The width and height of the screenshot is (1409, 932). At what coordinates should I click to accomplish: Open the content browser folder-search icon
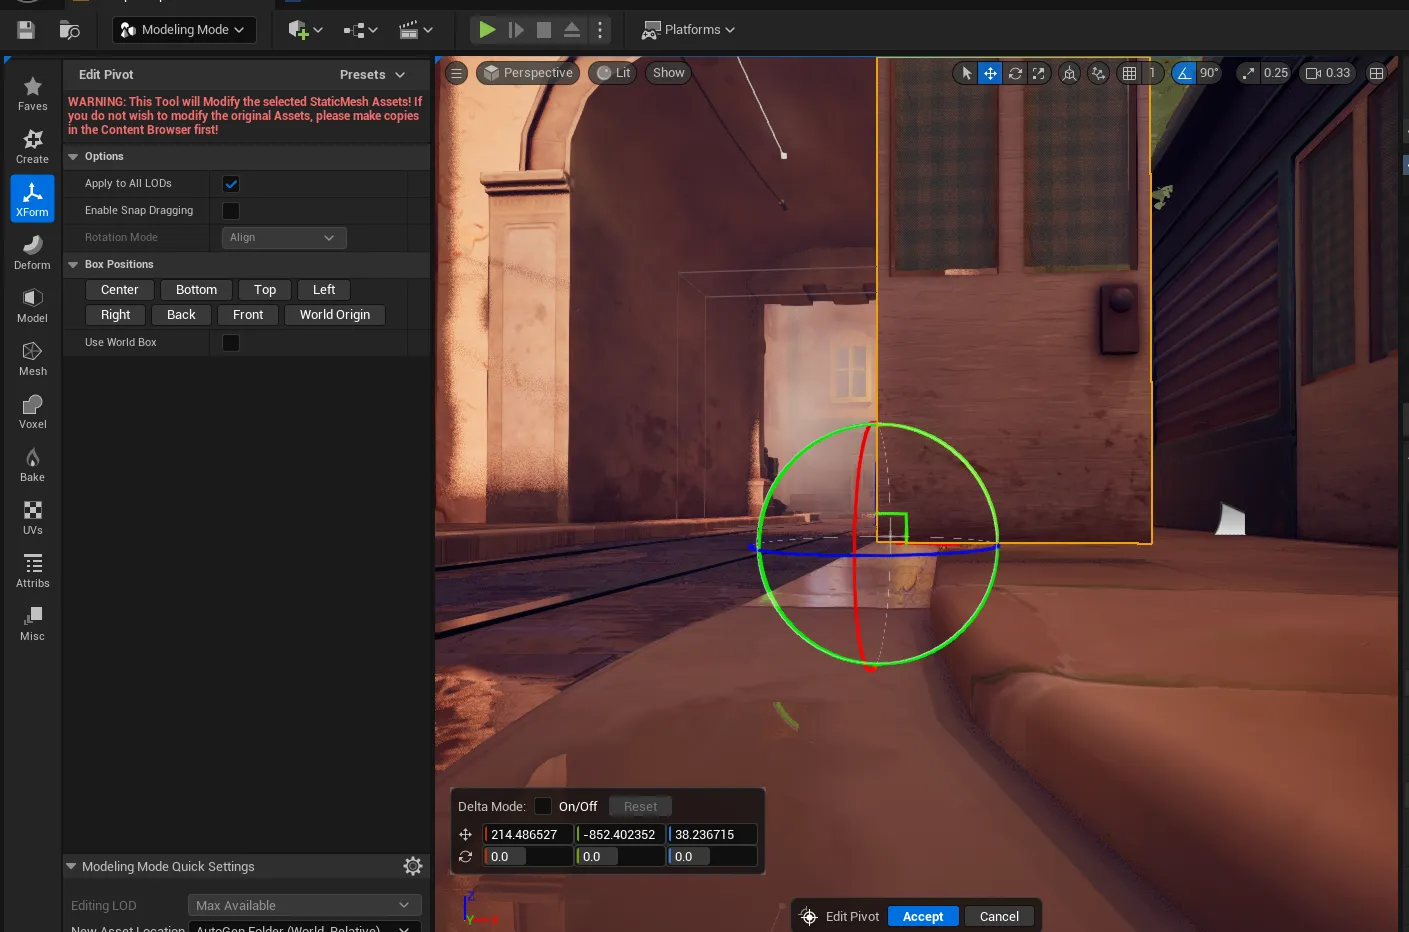[69, 30]
